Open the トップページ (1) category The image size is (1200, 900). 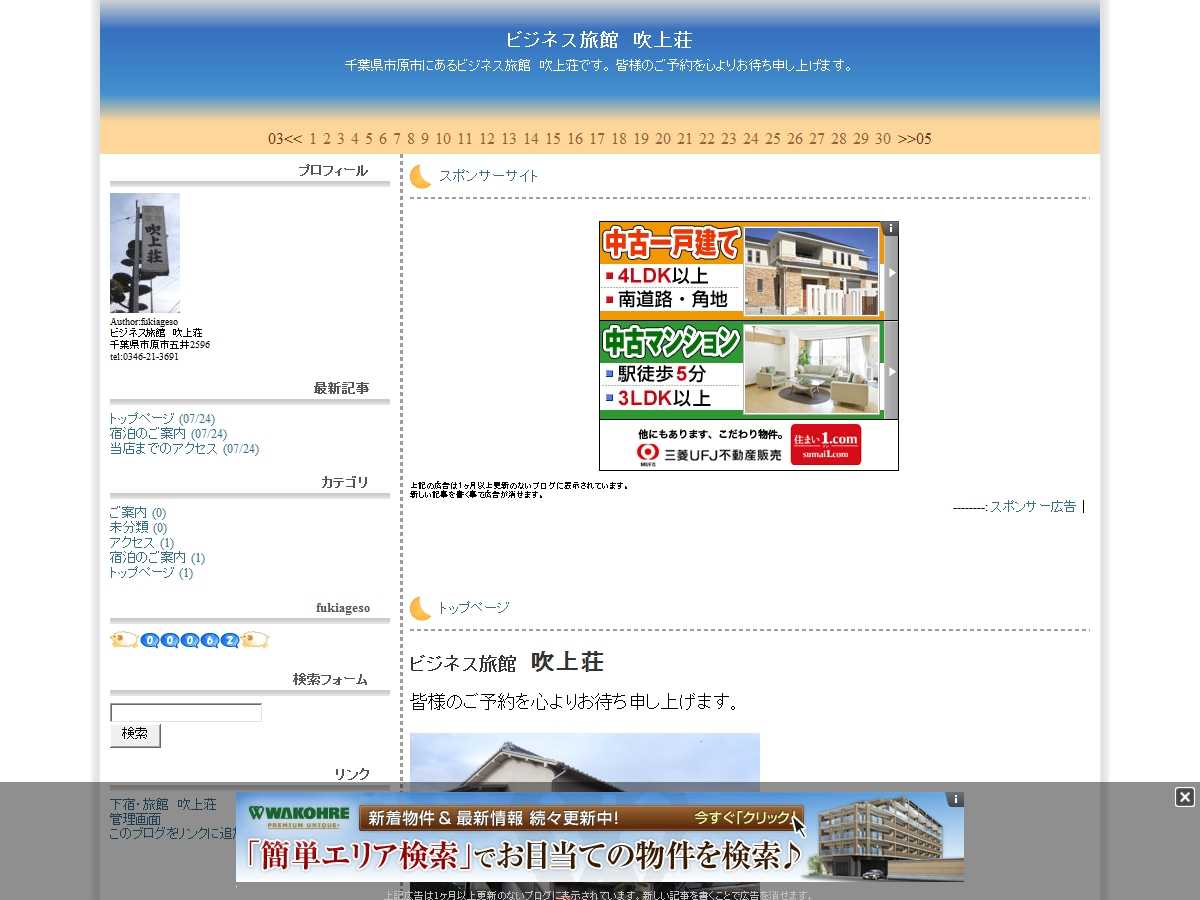click(151, 573)
